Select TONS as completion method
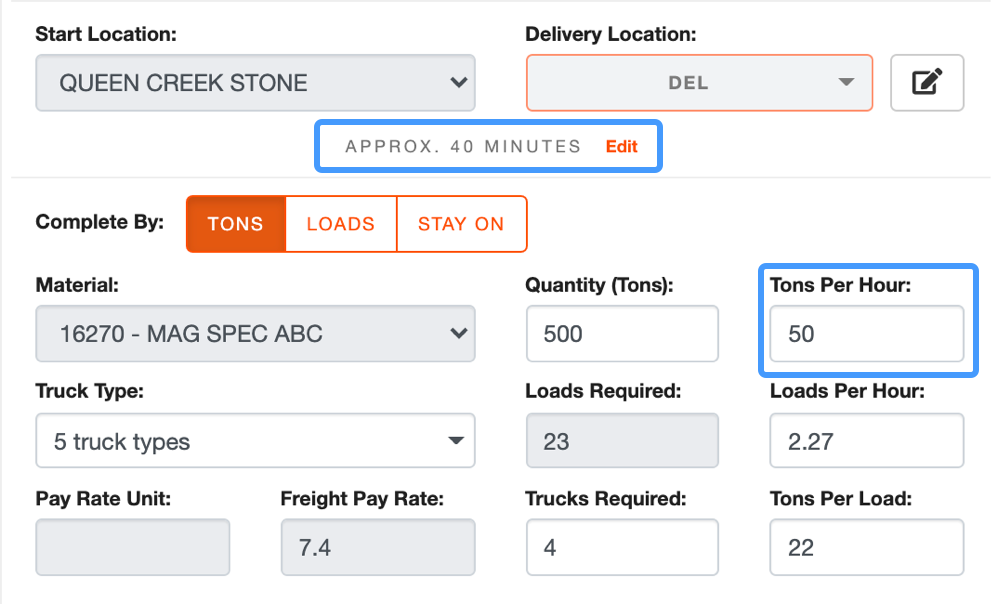Viewport: 998px width, 604px height. click(x=235, y=224)
